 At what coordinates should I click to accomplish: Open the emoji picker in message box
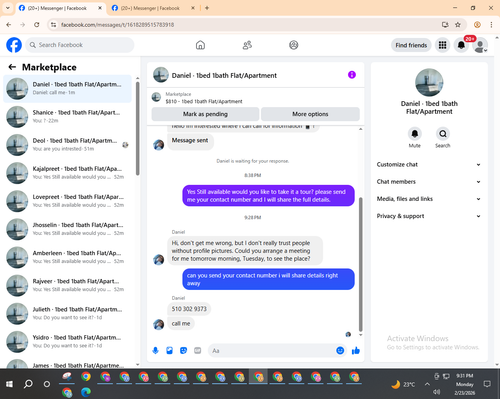pos(340,350)
